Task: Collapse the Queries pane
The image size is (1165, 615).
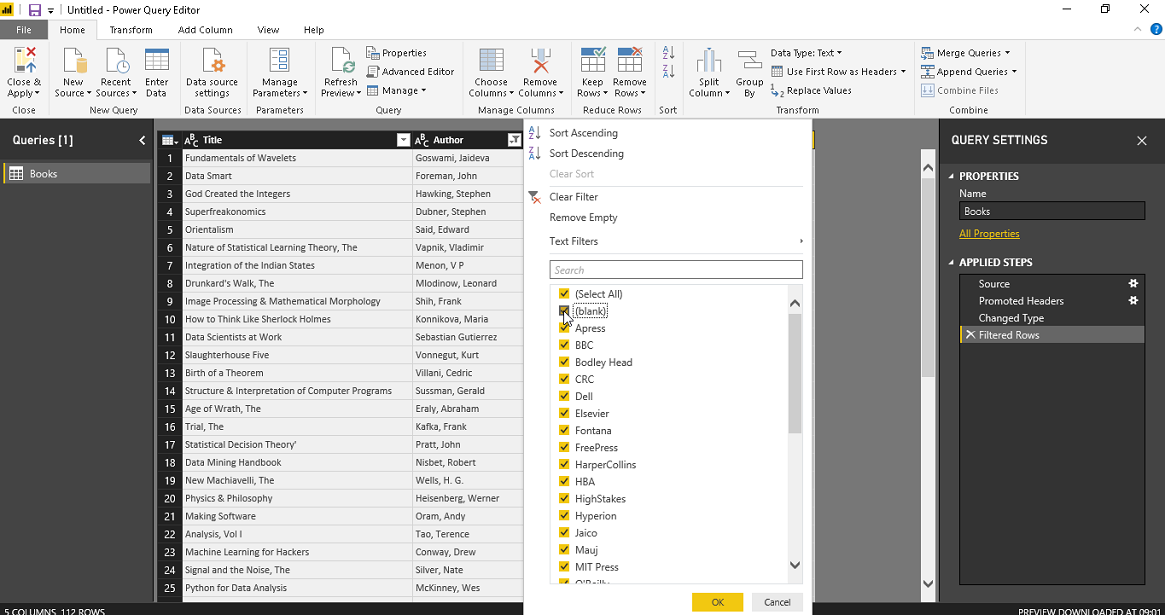Action: tap(142, 140)
